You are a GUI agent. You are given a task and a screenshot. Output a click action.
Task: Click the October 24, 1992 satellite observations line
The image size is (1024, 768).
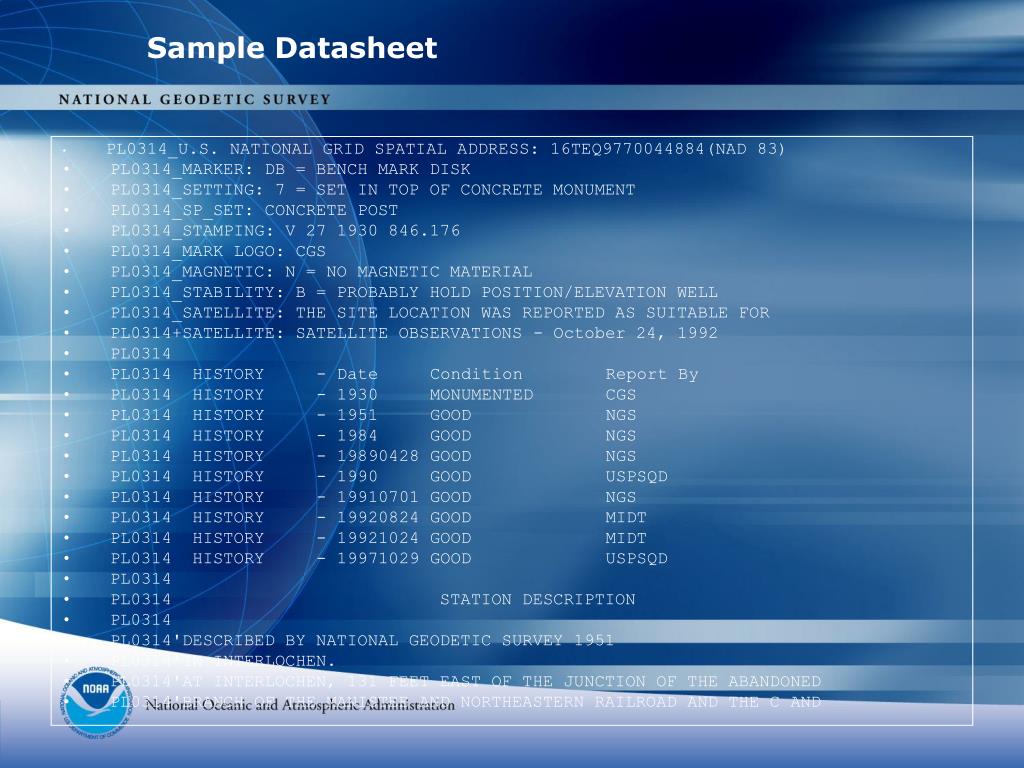(x=414, y=333)
